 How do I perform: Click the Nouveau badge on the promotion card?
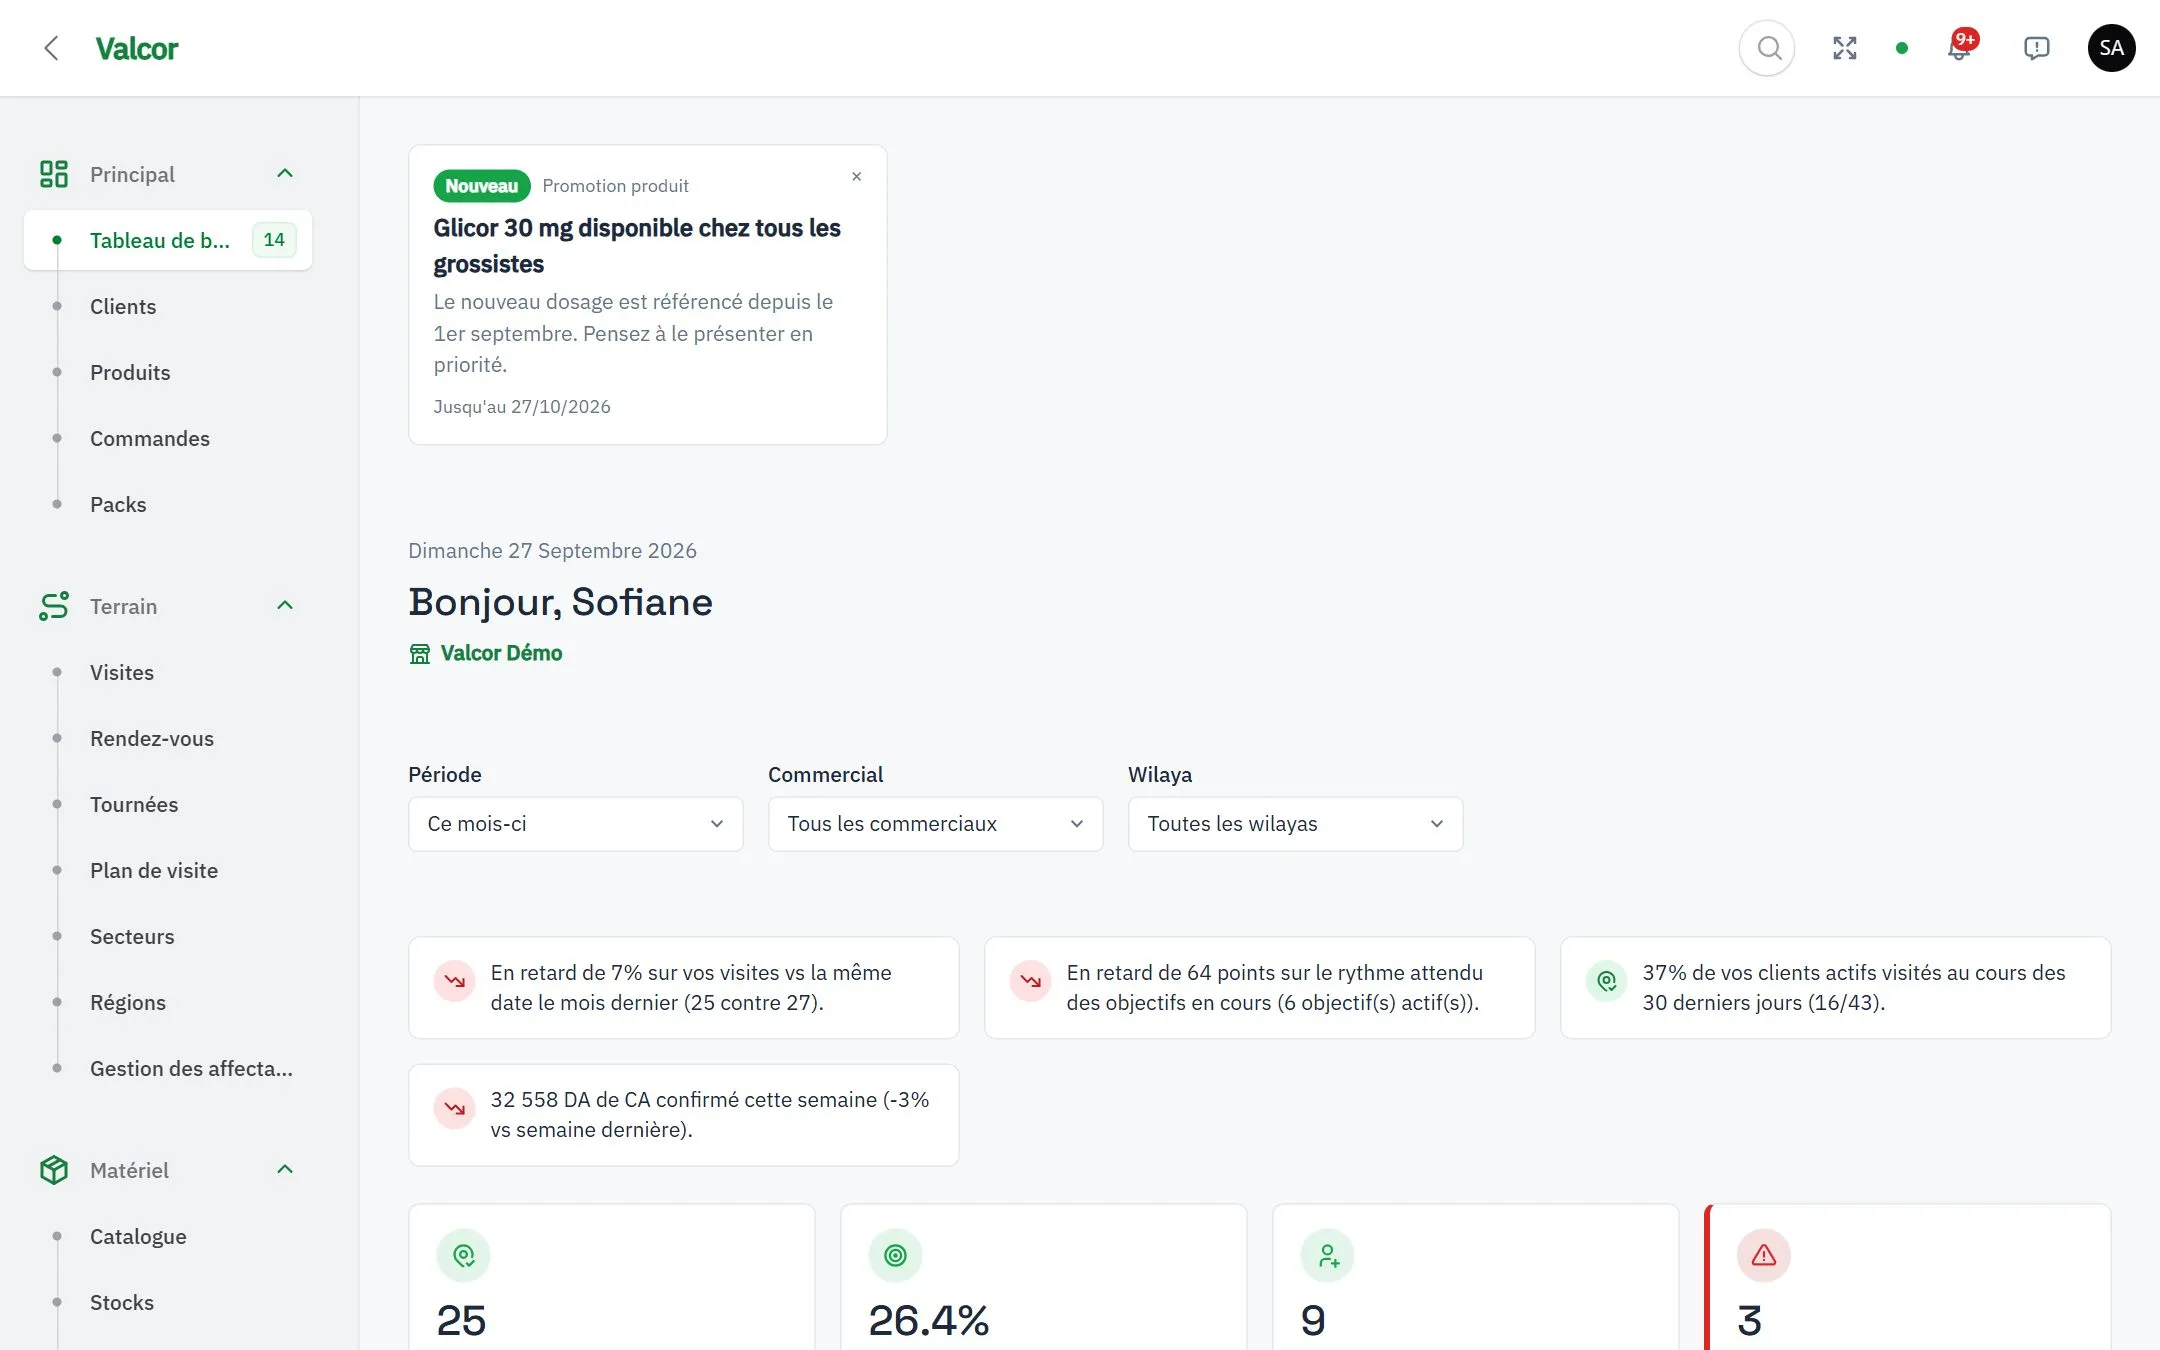[481, 186]
